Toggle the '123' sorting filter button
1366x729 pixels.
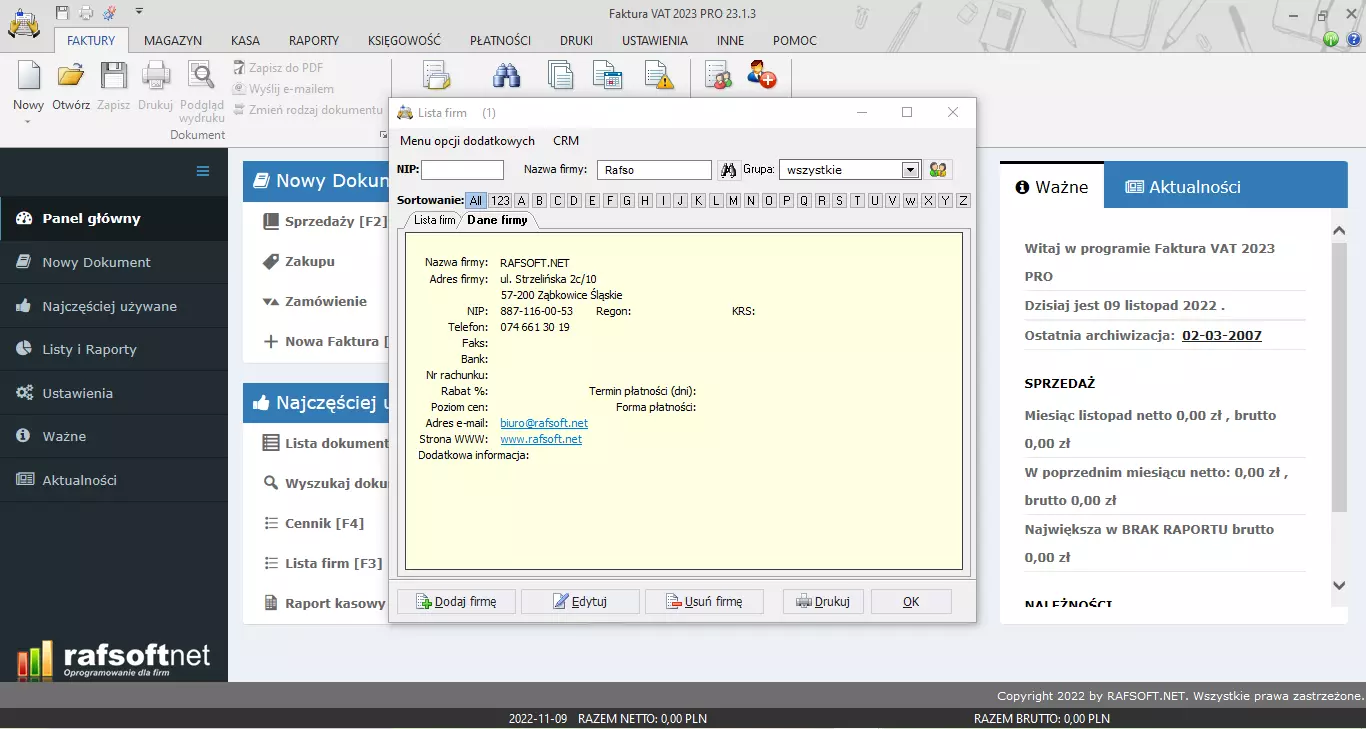coord(500,201)
